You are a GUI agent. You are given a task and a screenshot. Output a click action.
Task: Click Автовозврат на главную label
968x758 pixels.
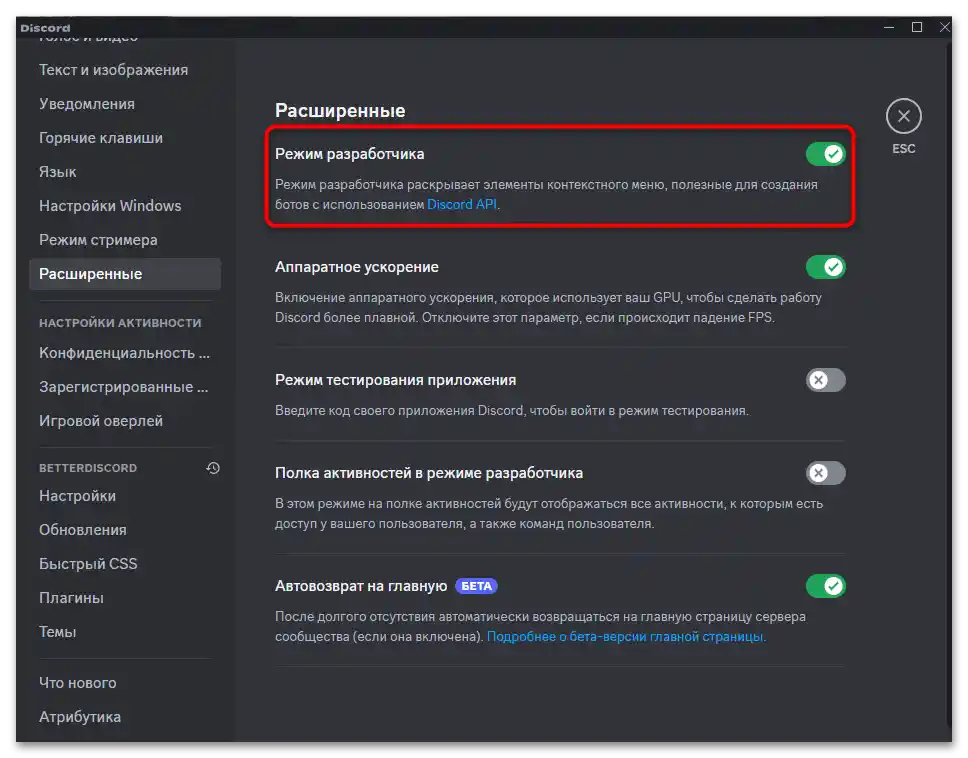click(361, 586)
